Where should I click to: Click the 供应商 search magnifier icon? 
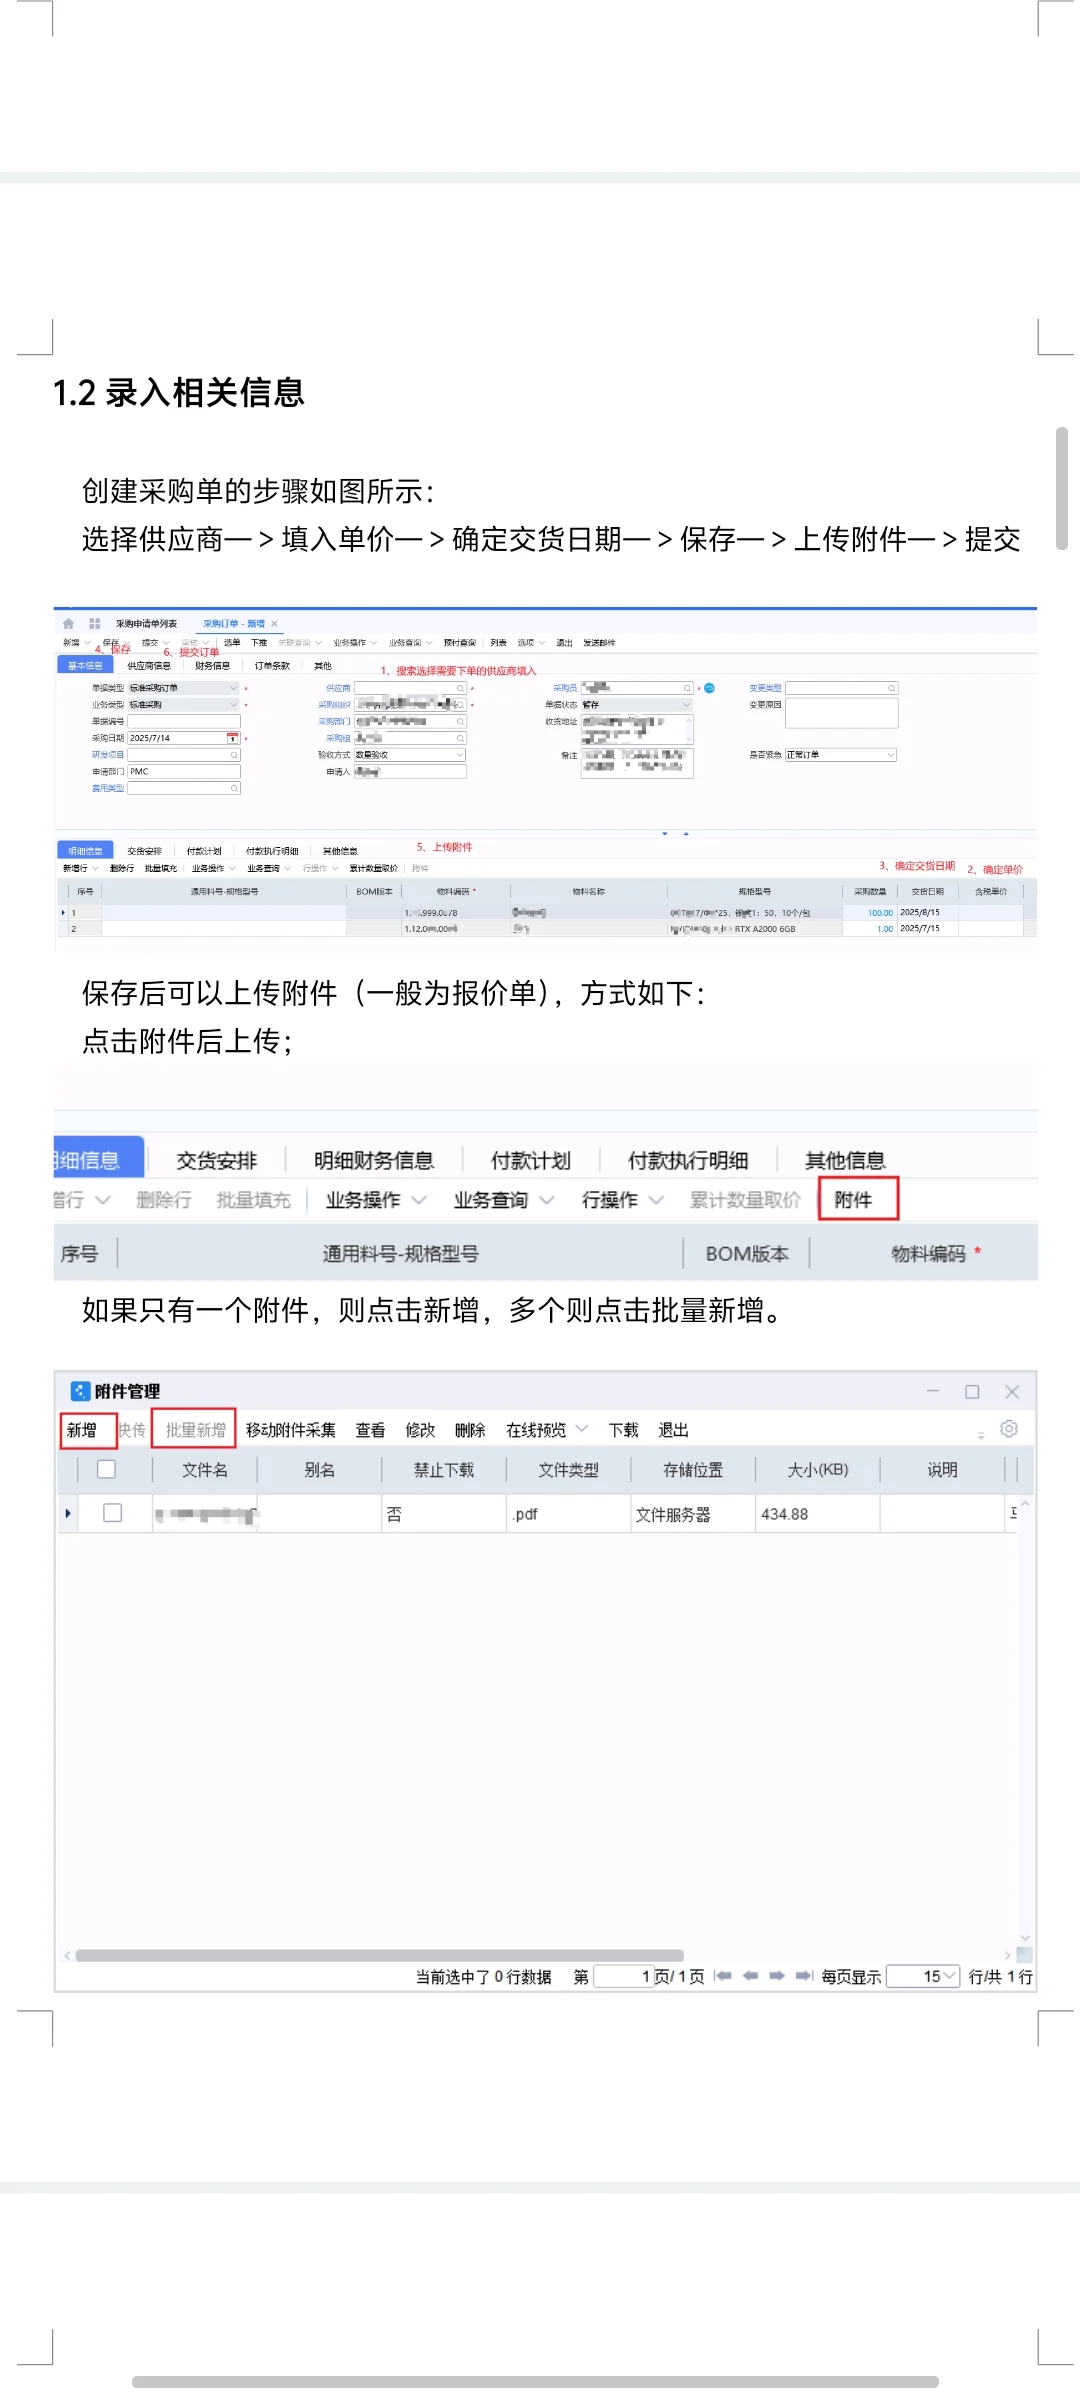(x=460, y=688)
